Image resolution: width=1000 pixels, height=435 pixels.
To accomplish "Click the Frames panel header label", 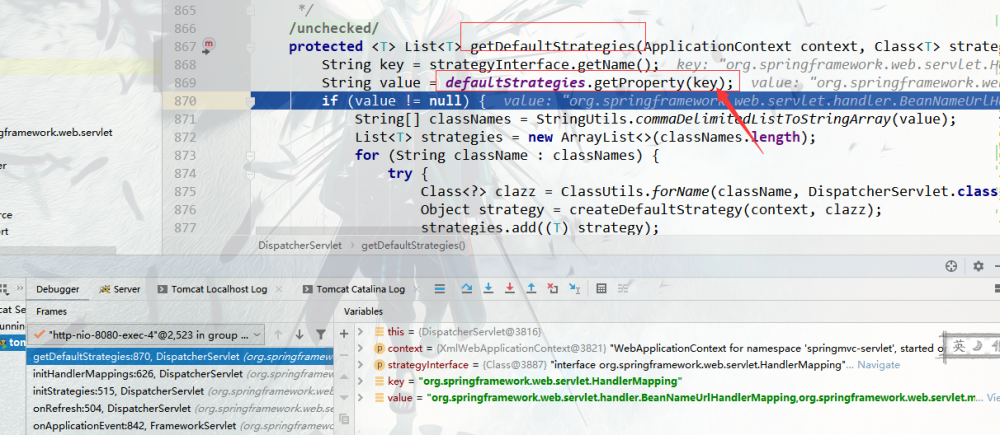I will point(51,311).
